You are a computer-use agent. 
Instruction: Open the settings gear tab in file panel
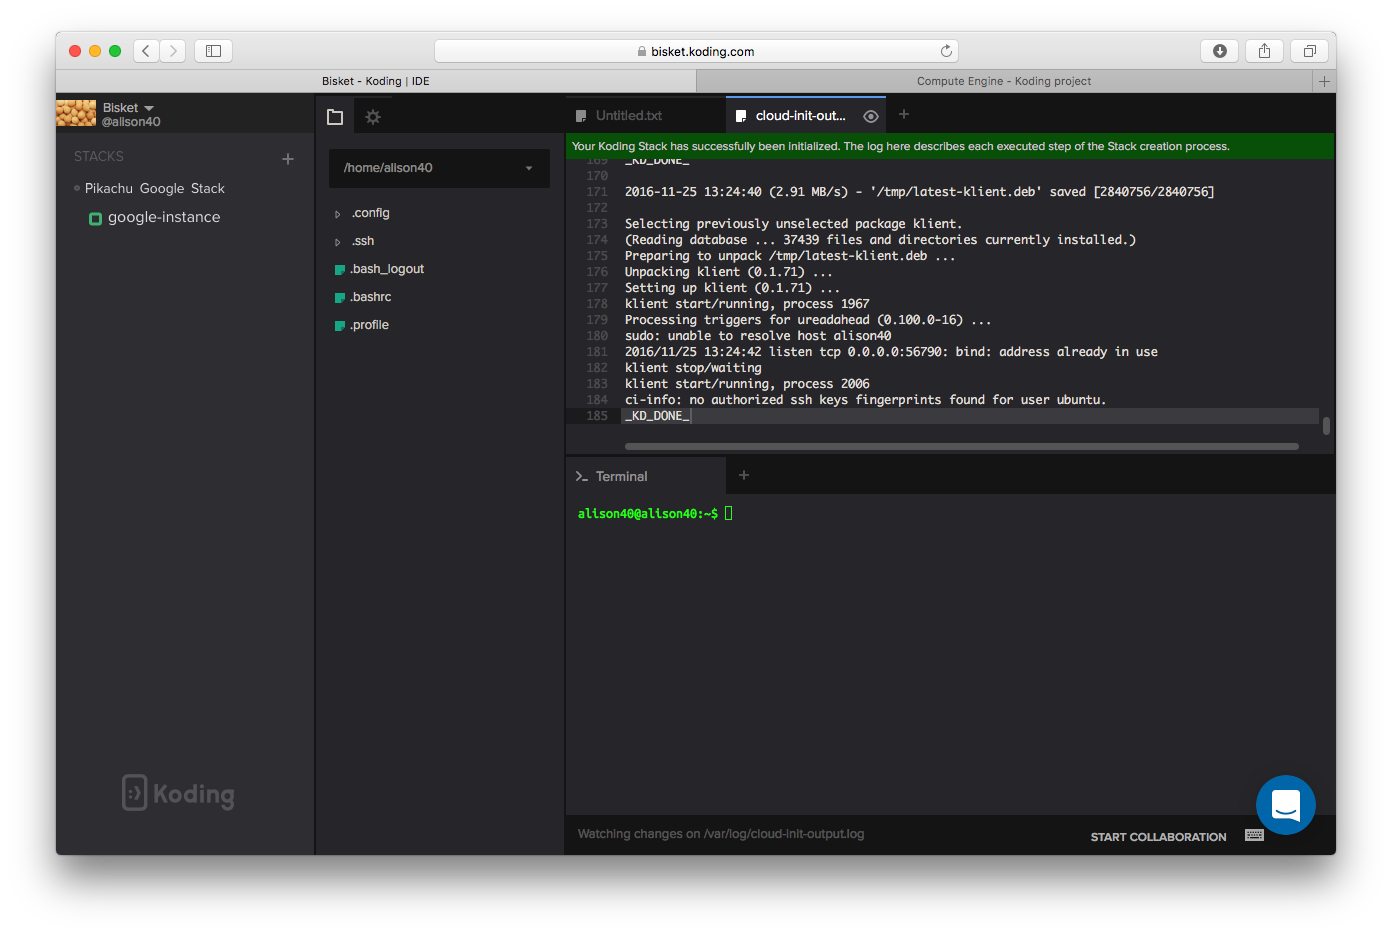(x=373, y=117)
